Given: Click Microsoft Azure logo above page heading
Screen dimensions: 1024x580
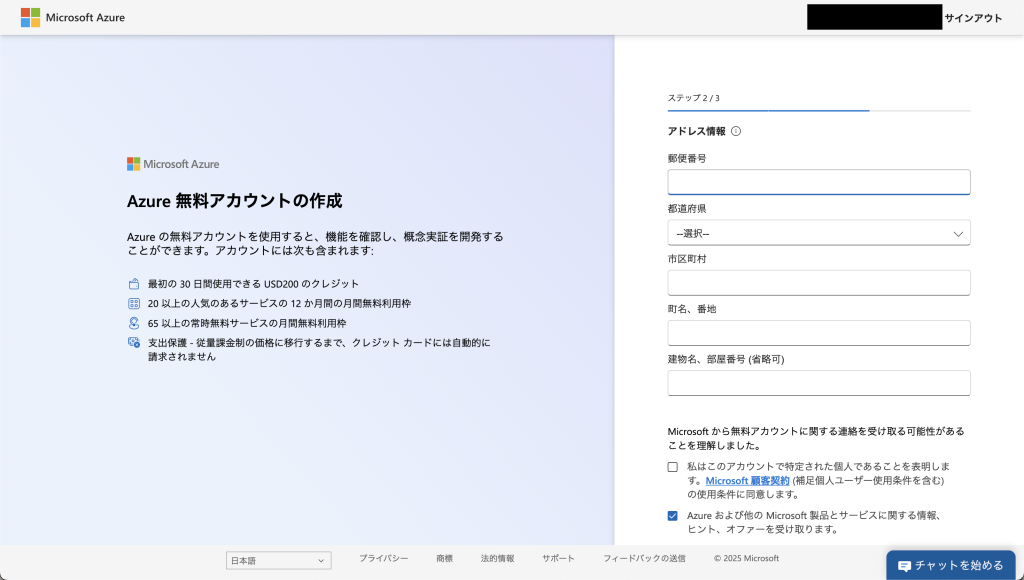Looking at the screenshot, I should point(173,164).
